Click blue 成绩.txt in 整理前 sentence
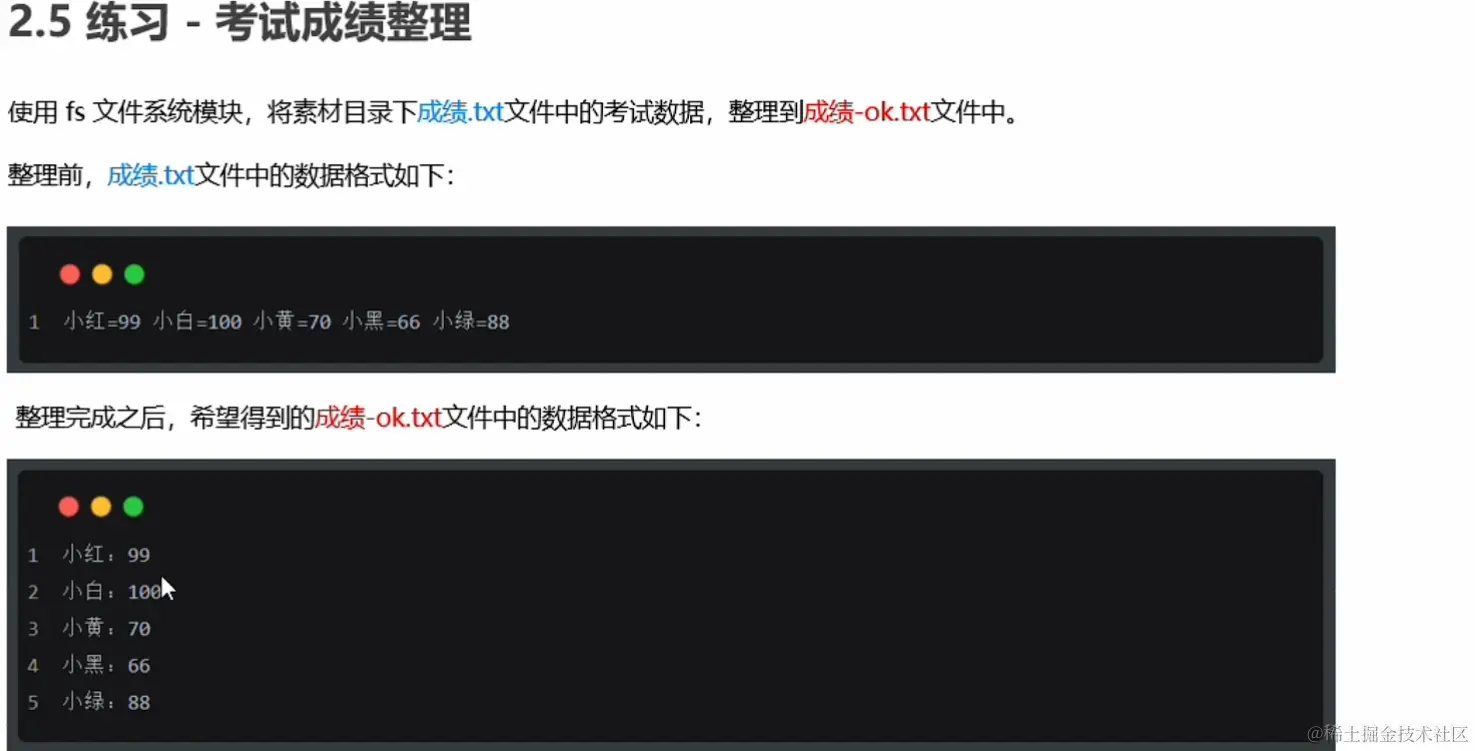Screen dimensions: 1475x751 tap(150, 176)
